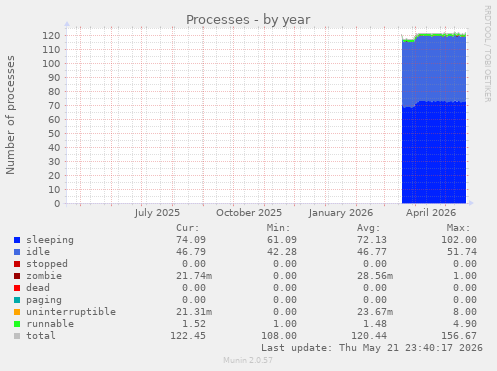Image resolution: width=497 pixels, height=371 pixels.
Task: Click the runnable legend color swatch
Action: [17, 324]
